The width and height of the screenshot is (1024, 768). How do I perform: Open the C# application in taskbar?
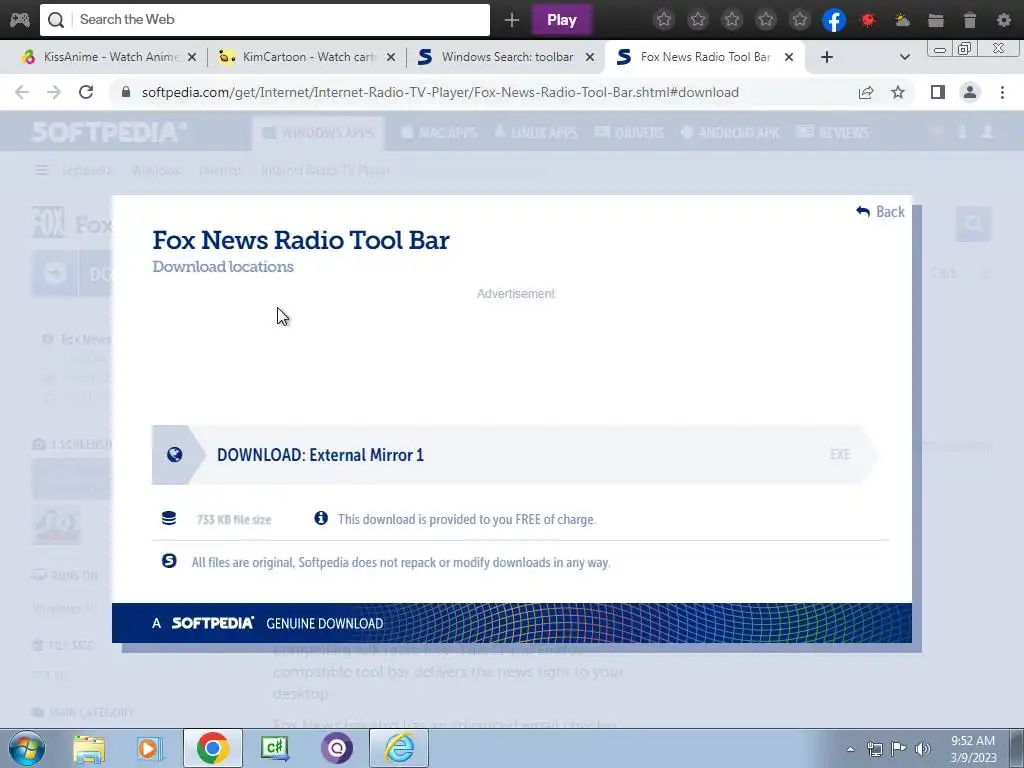pyautogui.click(x=275, y=748)
